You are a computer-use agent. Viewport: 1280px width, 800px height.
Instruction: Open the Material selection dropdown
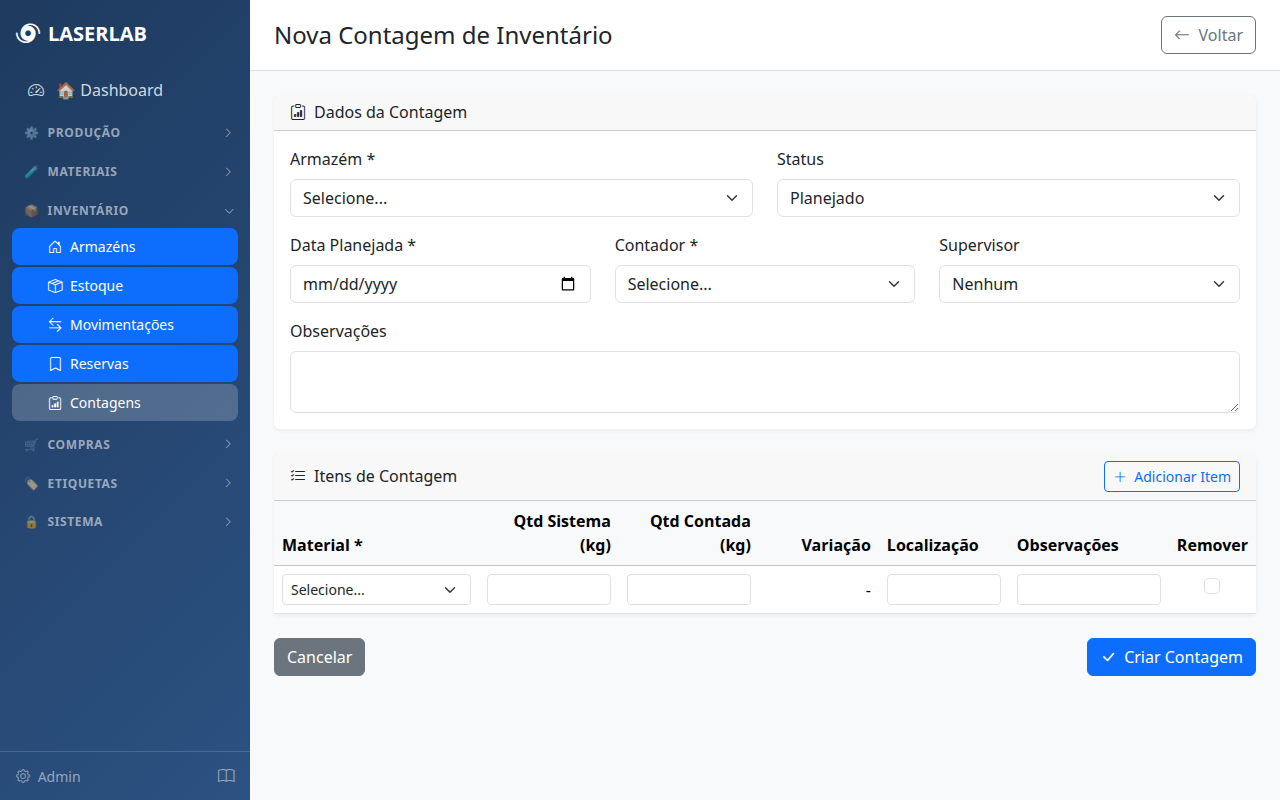click(x=375, y=589)
